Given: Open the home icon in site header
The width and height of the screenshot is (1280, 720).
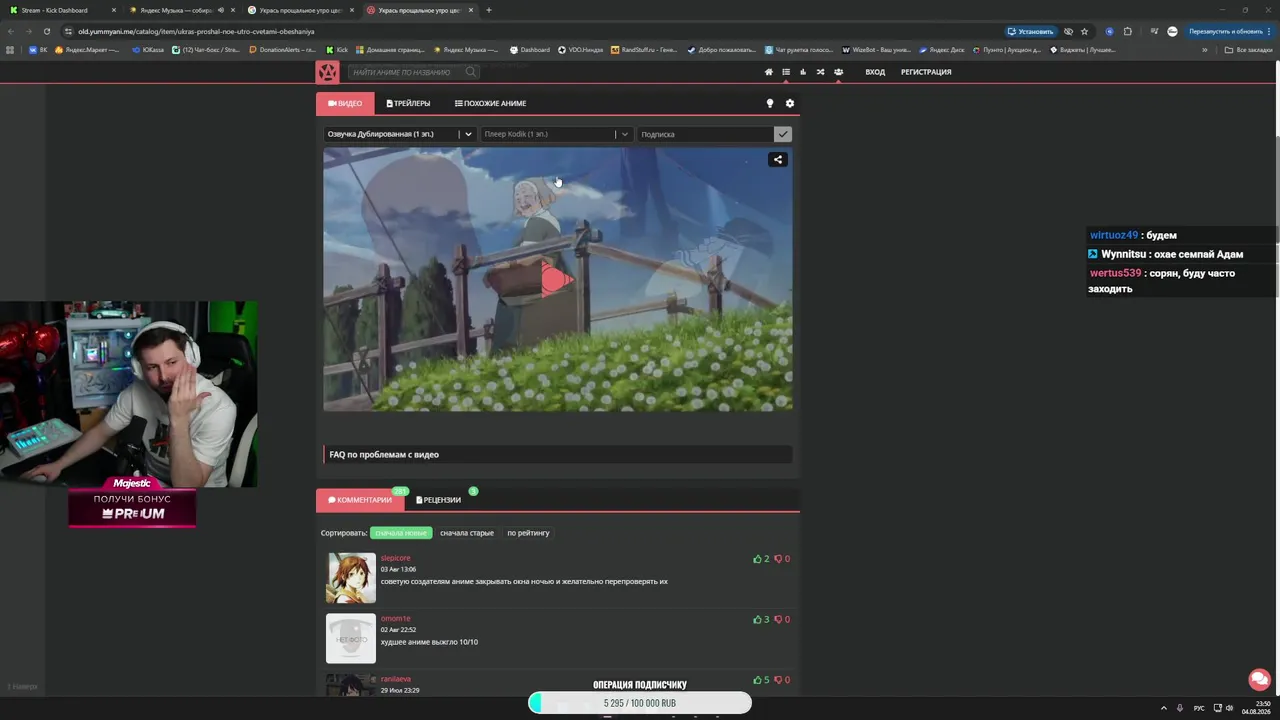Looking at the screenshot, I should tap(769, 72).
